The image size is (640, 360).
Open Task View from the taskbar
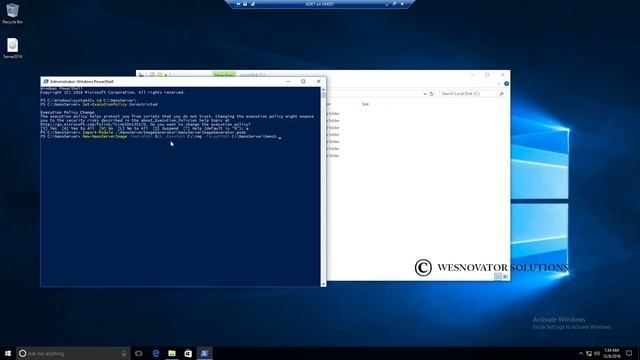coord(139,353)
